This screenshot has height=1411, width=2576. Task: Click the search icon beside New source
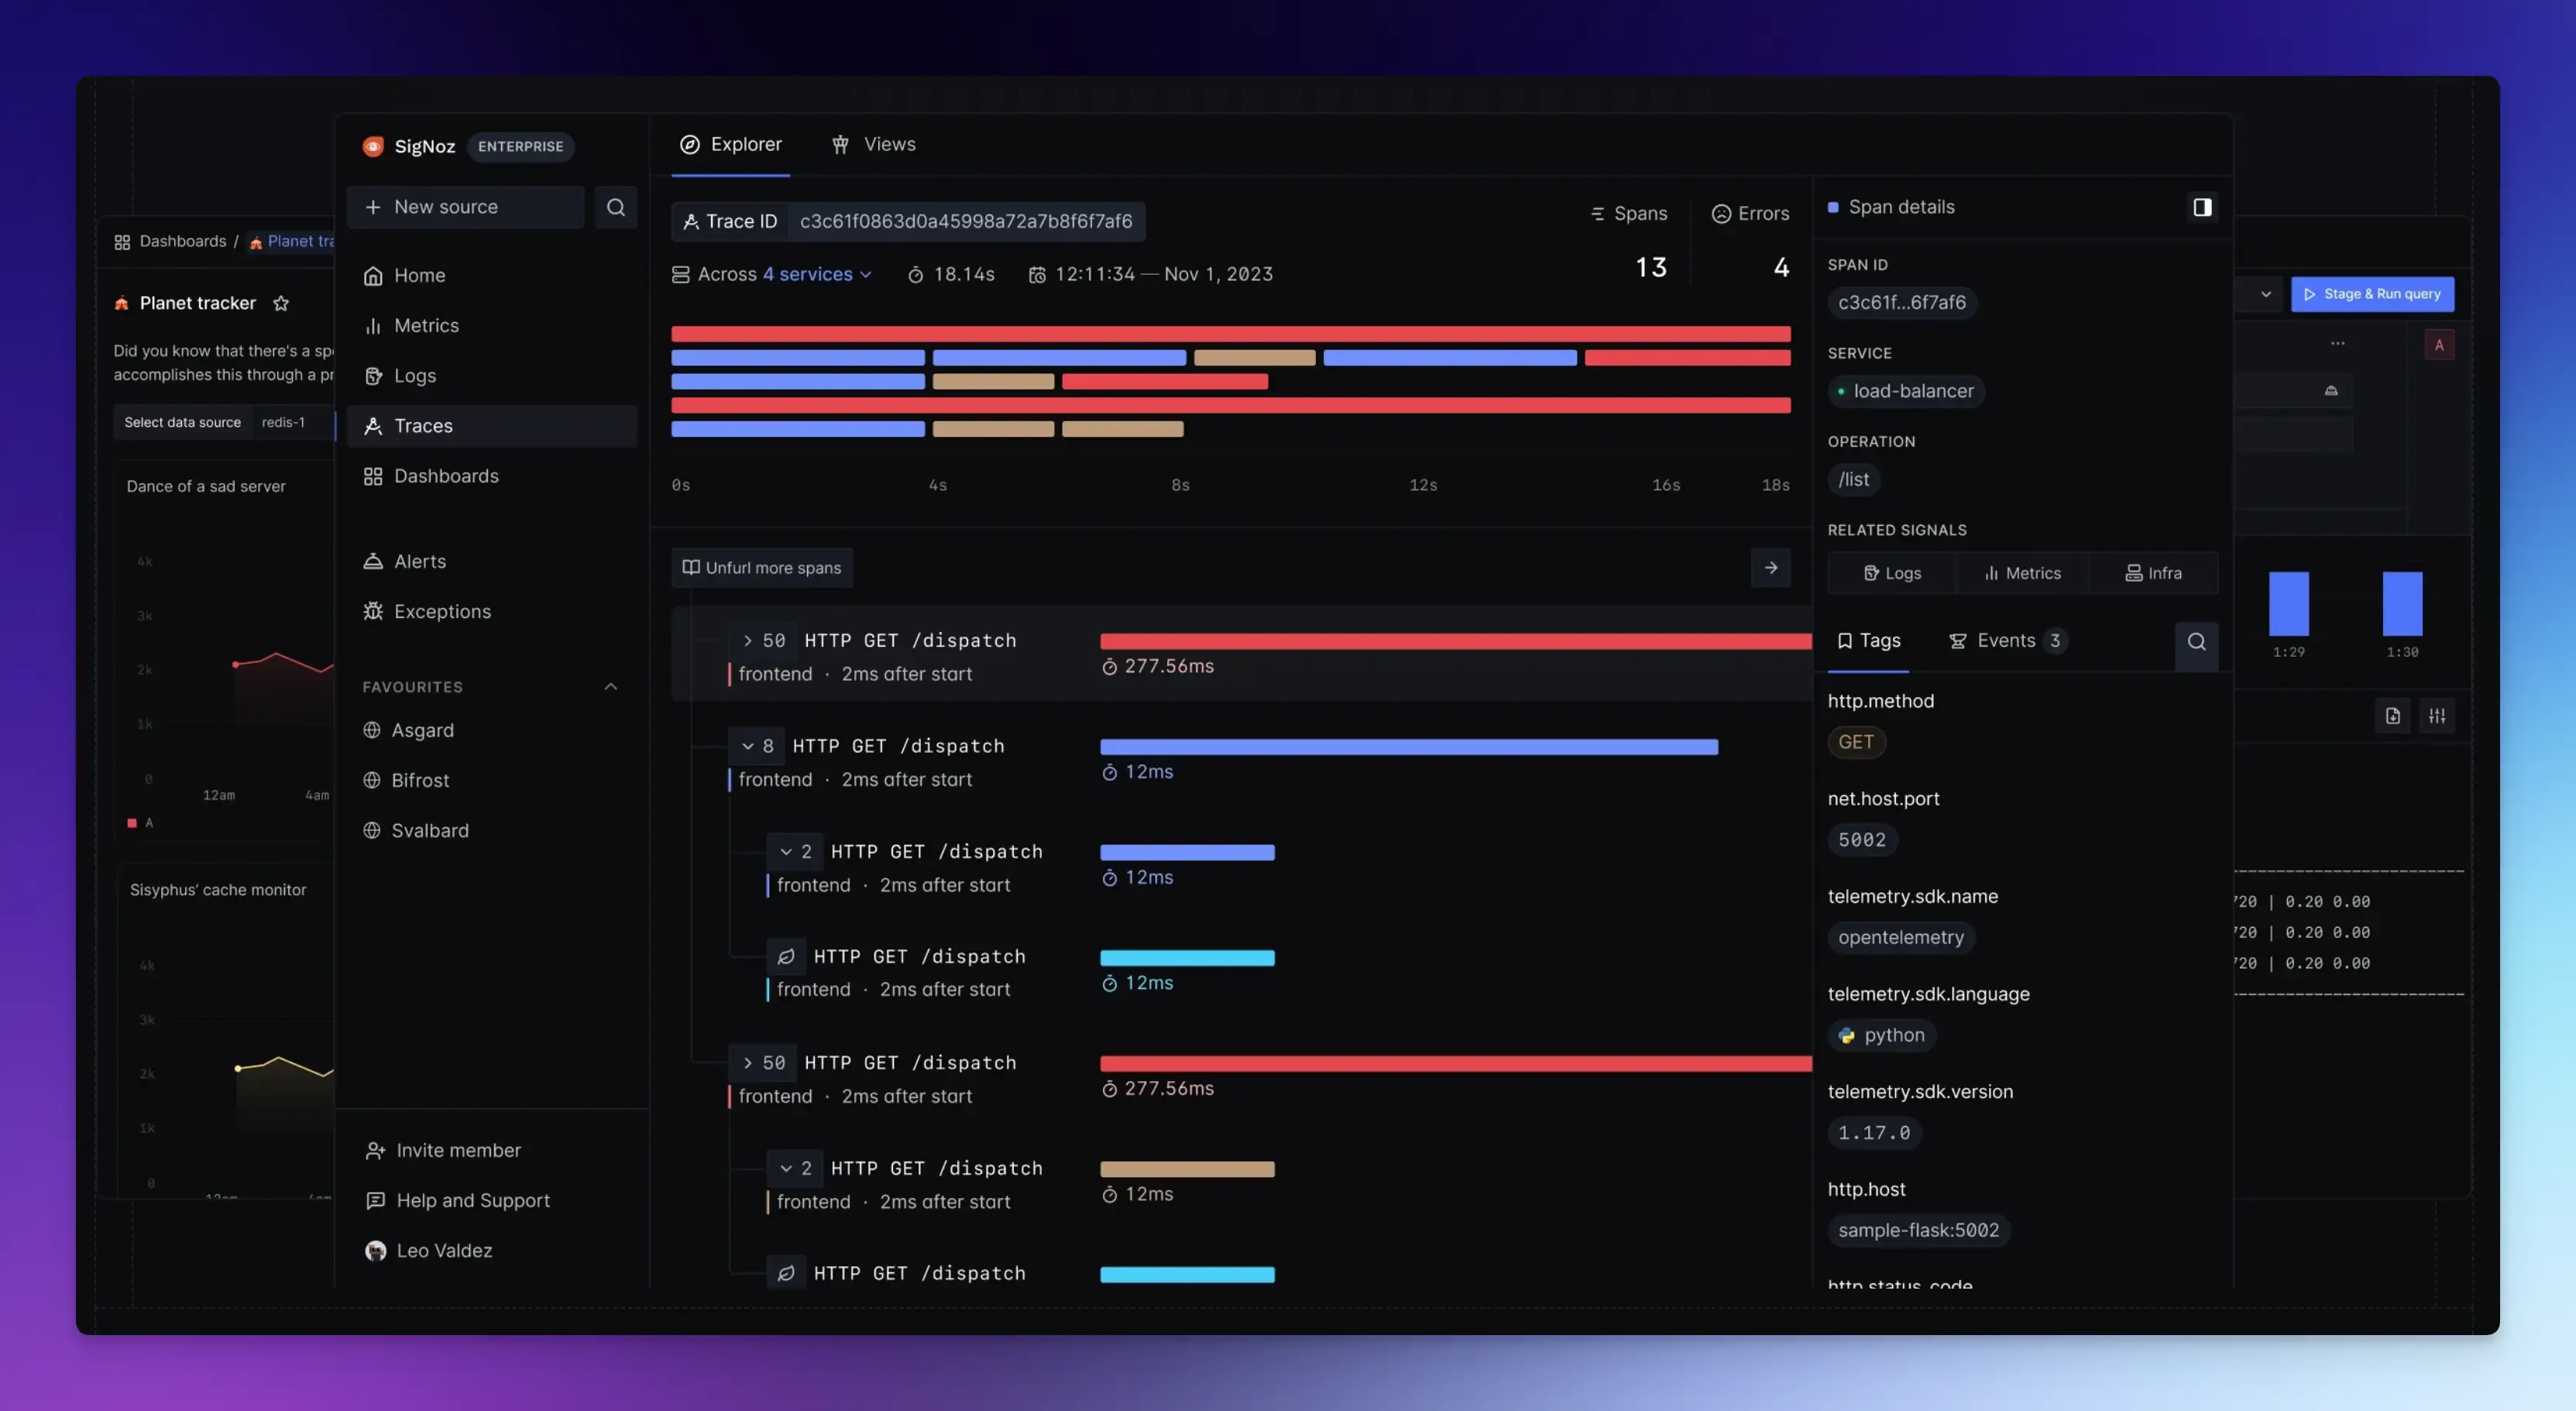click(615, 207)
